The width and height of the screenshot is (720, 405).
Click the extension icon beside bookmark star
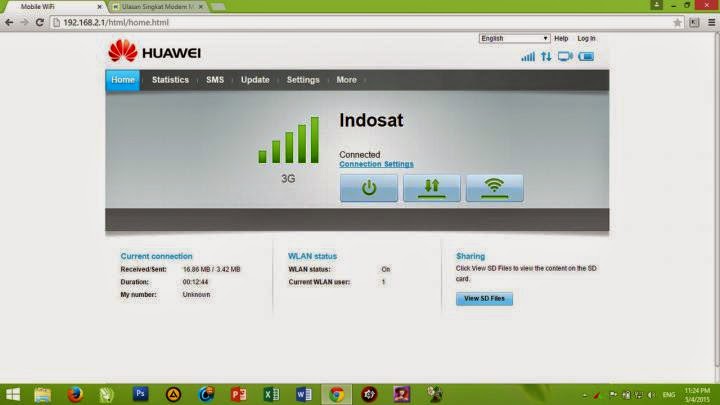pos(694,22)
